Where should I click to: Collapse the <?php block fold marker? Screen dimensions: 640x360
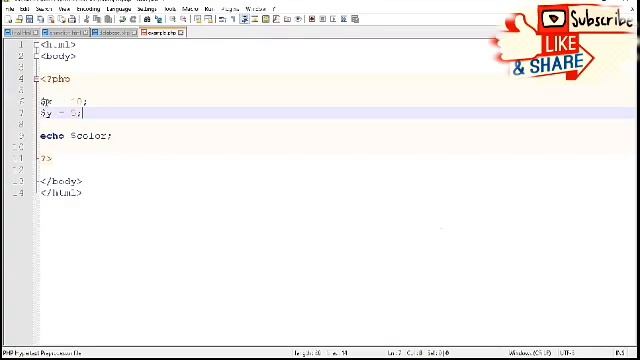pyautogui.click(x=36, y=79)
